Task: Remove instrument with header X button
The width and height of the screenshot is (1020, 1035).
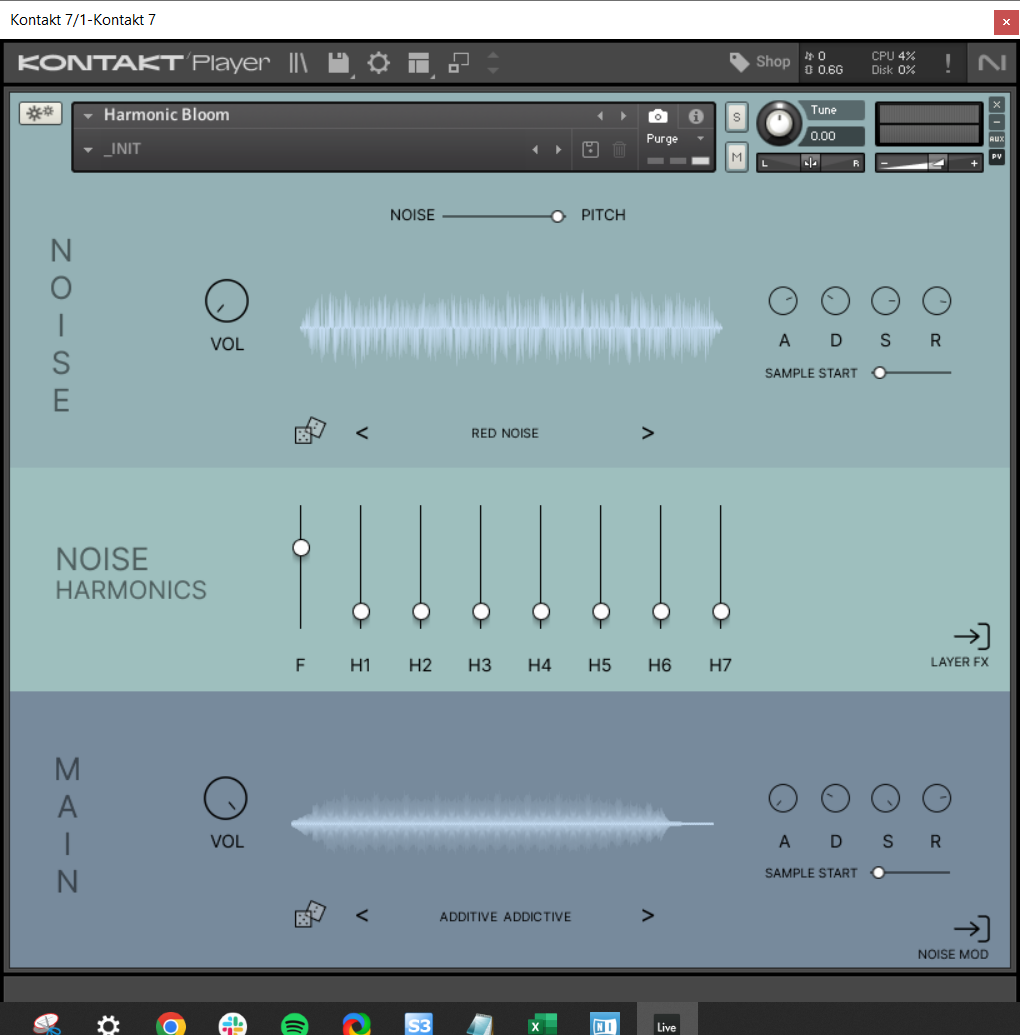Action: coord(997,105)
